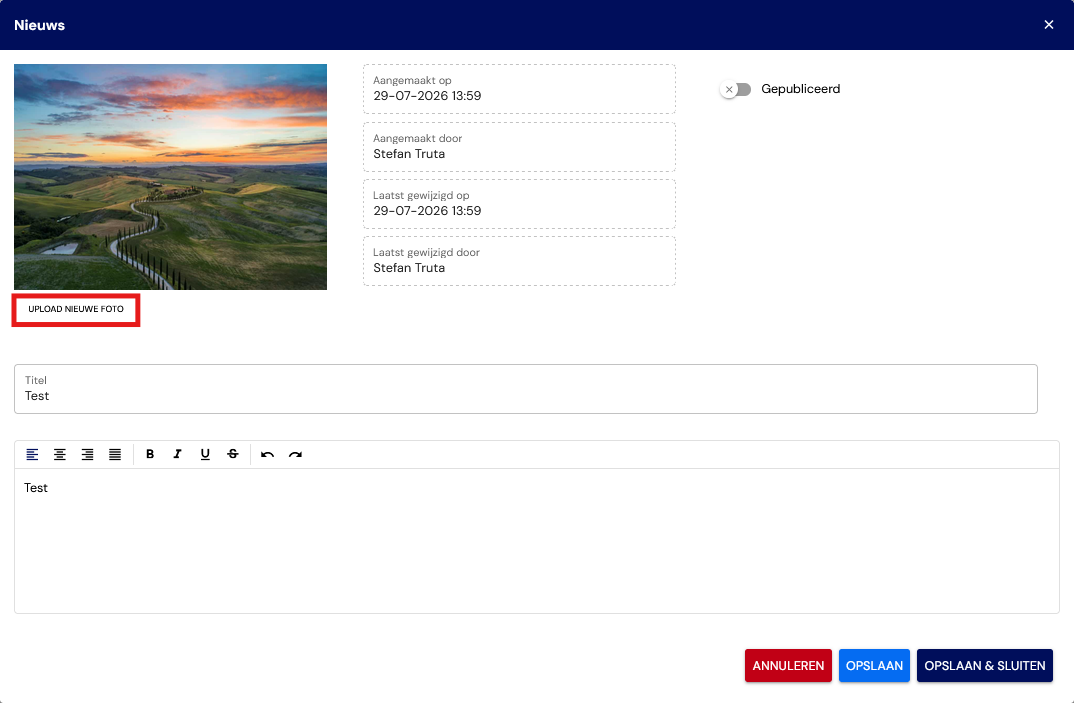Redo the last editor change

(295, 454)
